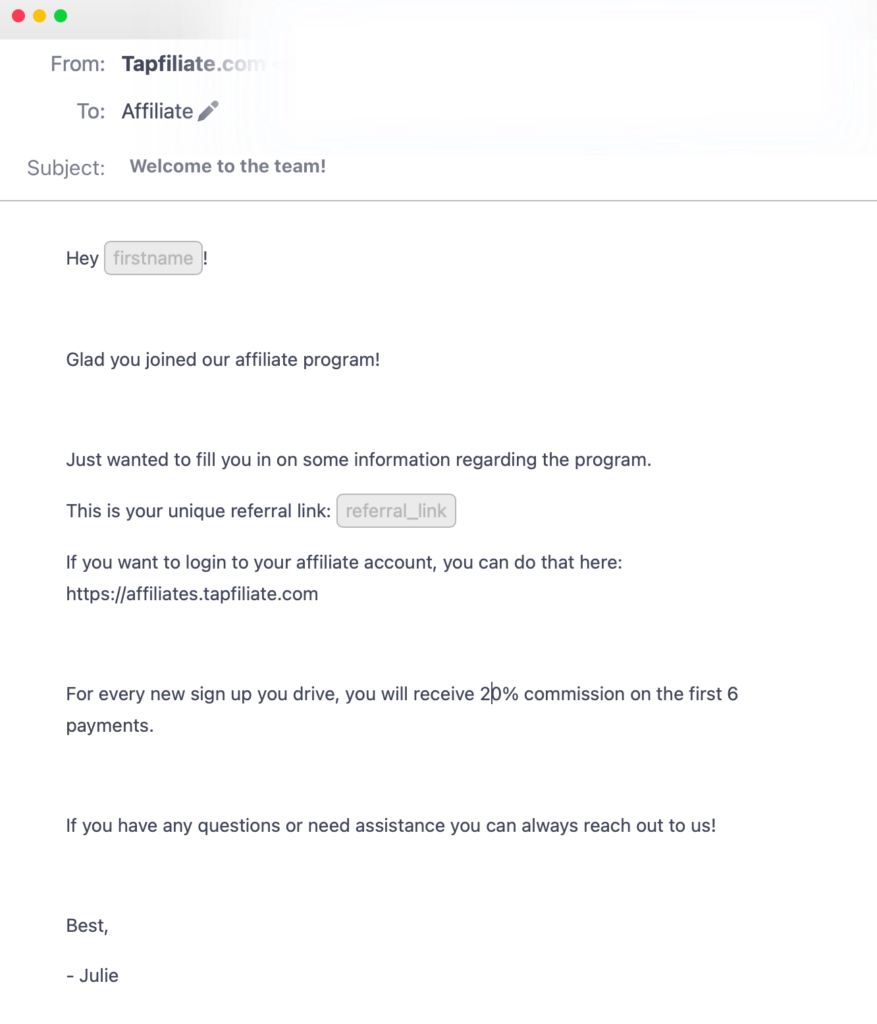Screen dimensions: 877x1024
Task: Click the greeting line starting with Hey
Action: 82,257
